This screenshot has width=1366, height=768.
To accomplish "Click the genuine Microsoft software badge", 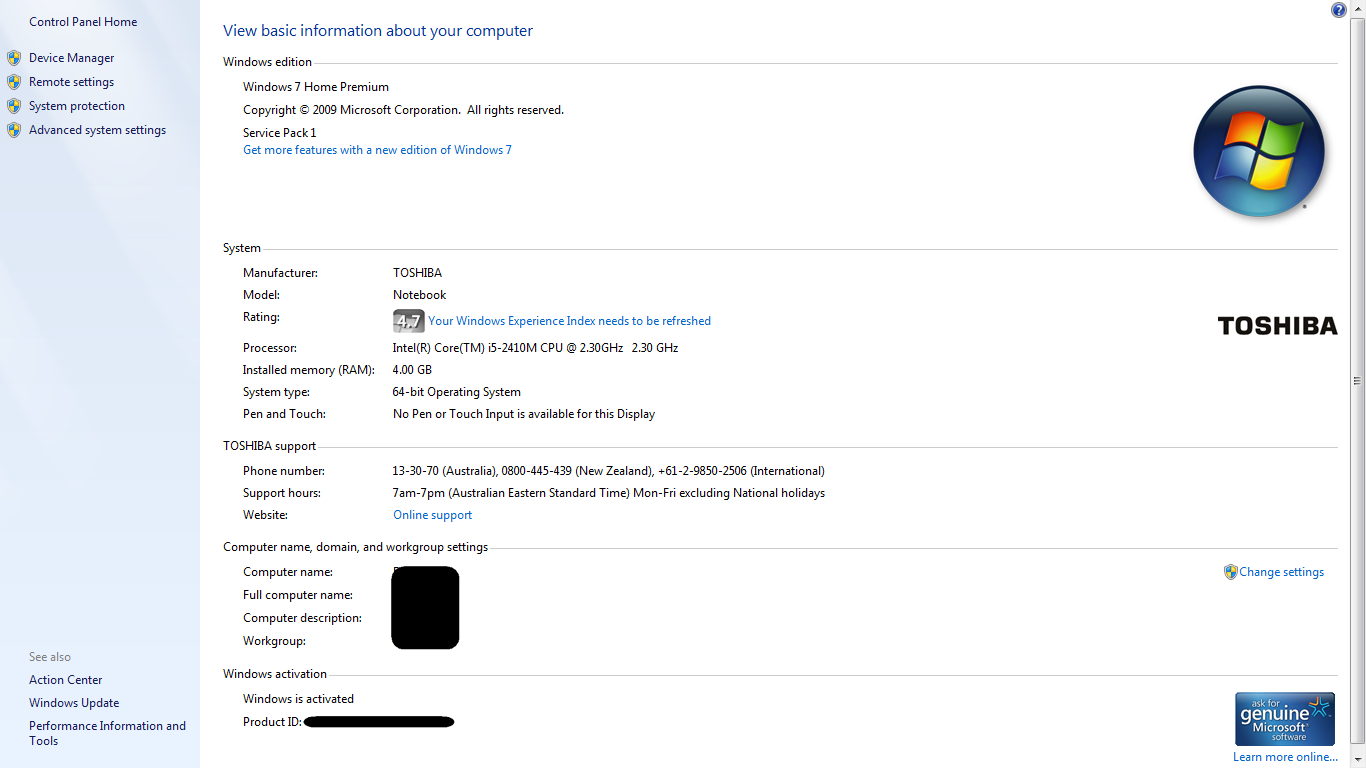I will [x=1285, y=719].
